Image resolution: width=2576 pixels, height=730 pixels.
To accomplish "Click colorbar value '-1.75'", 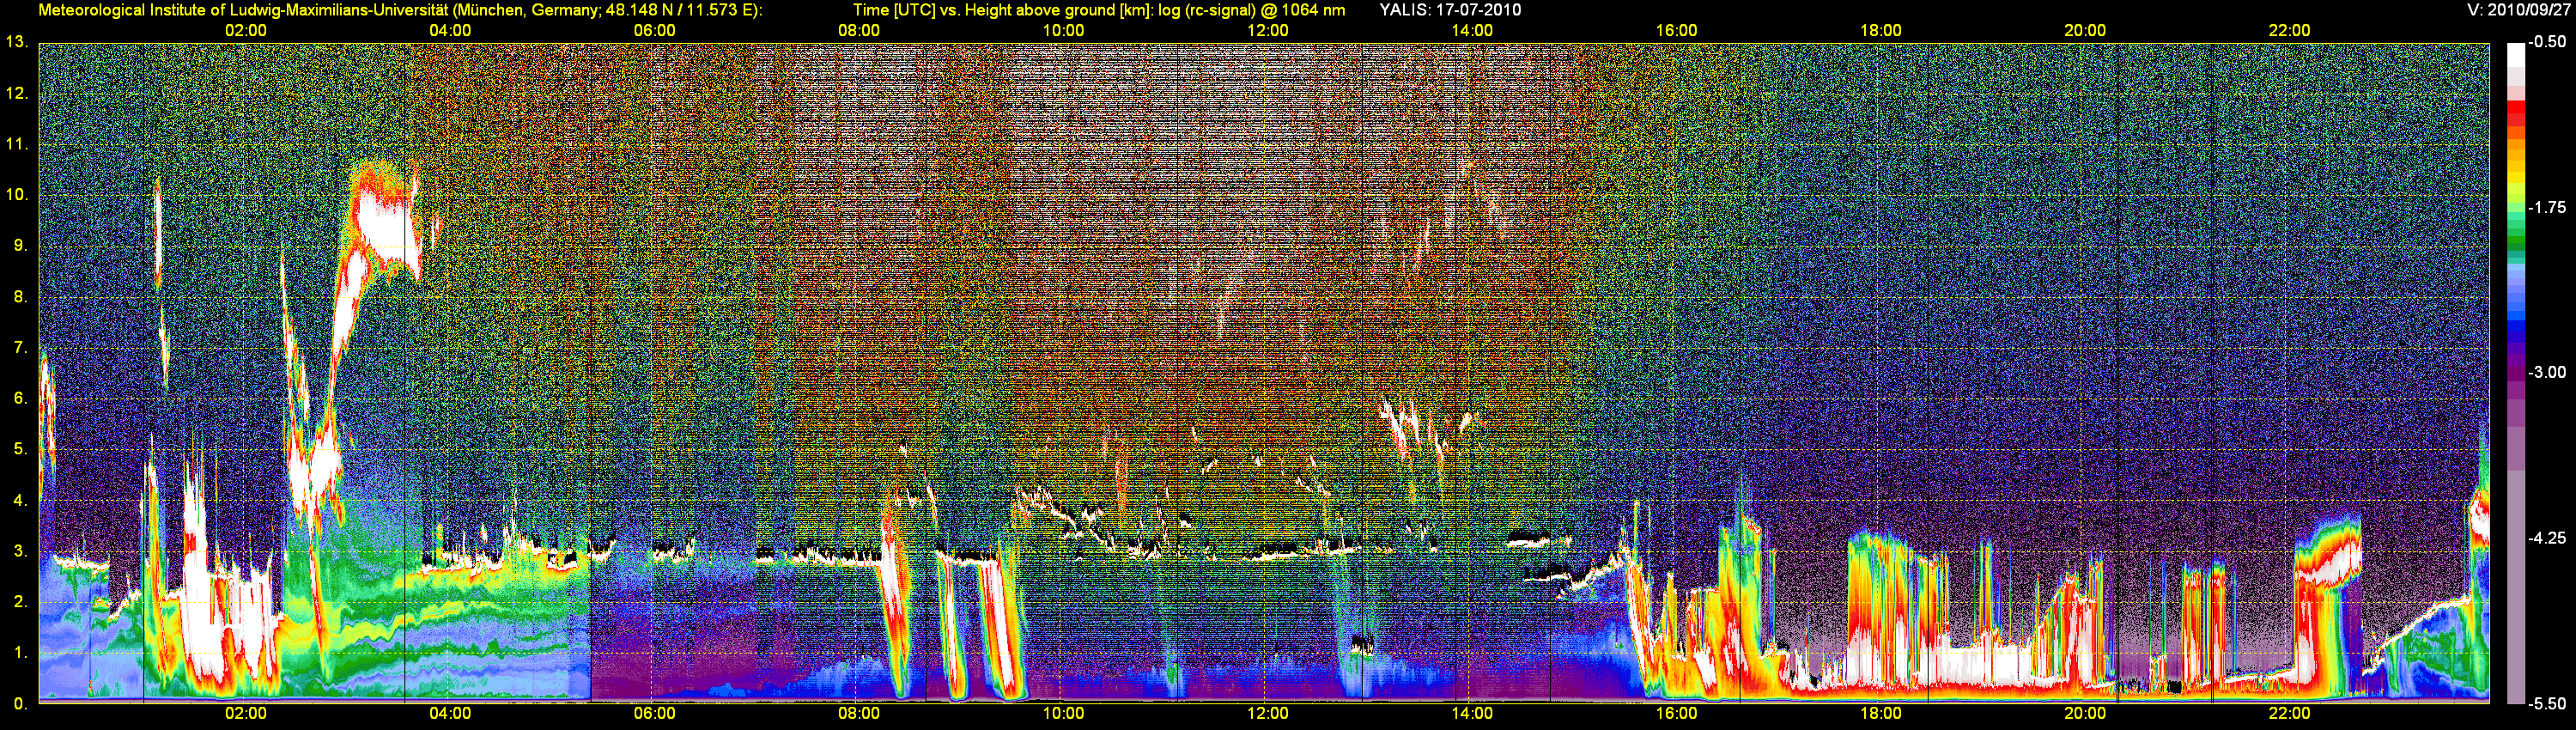I will pyautogui.click(x=2547, y=207).
